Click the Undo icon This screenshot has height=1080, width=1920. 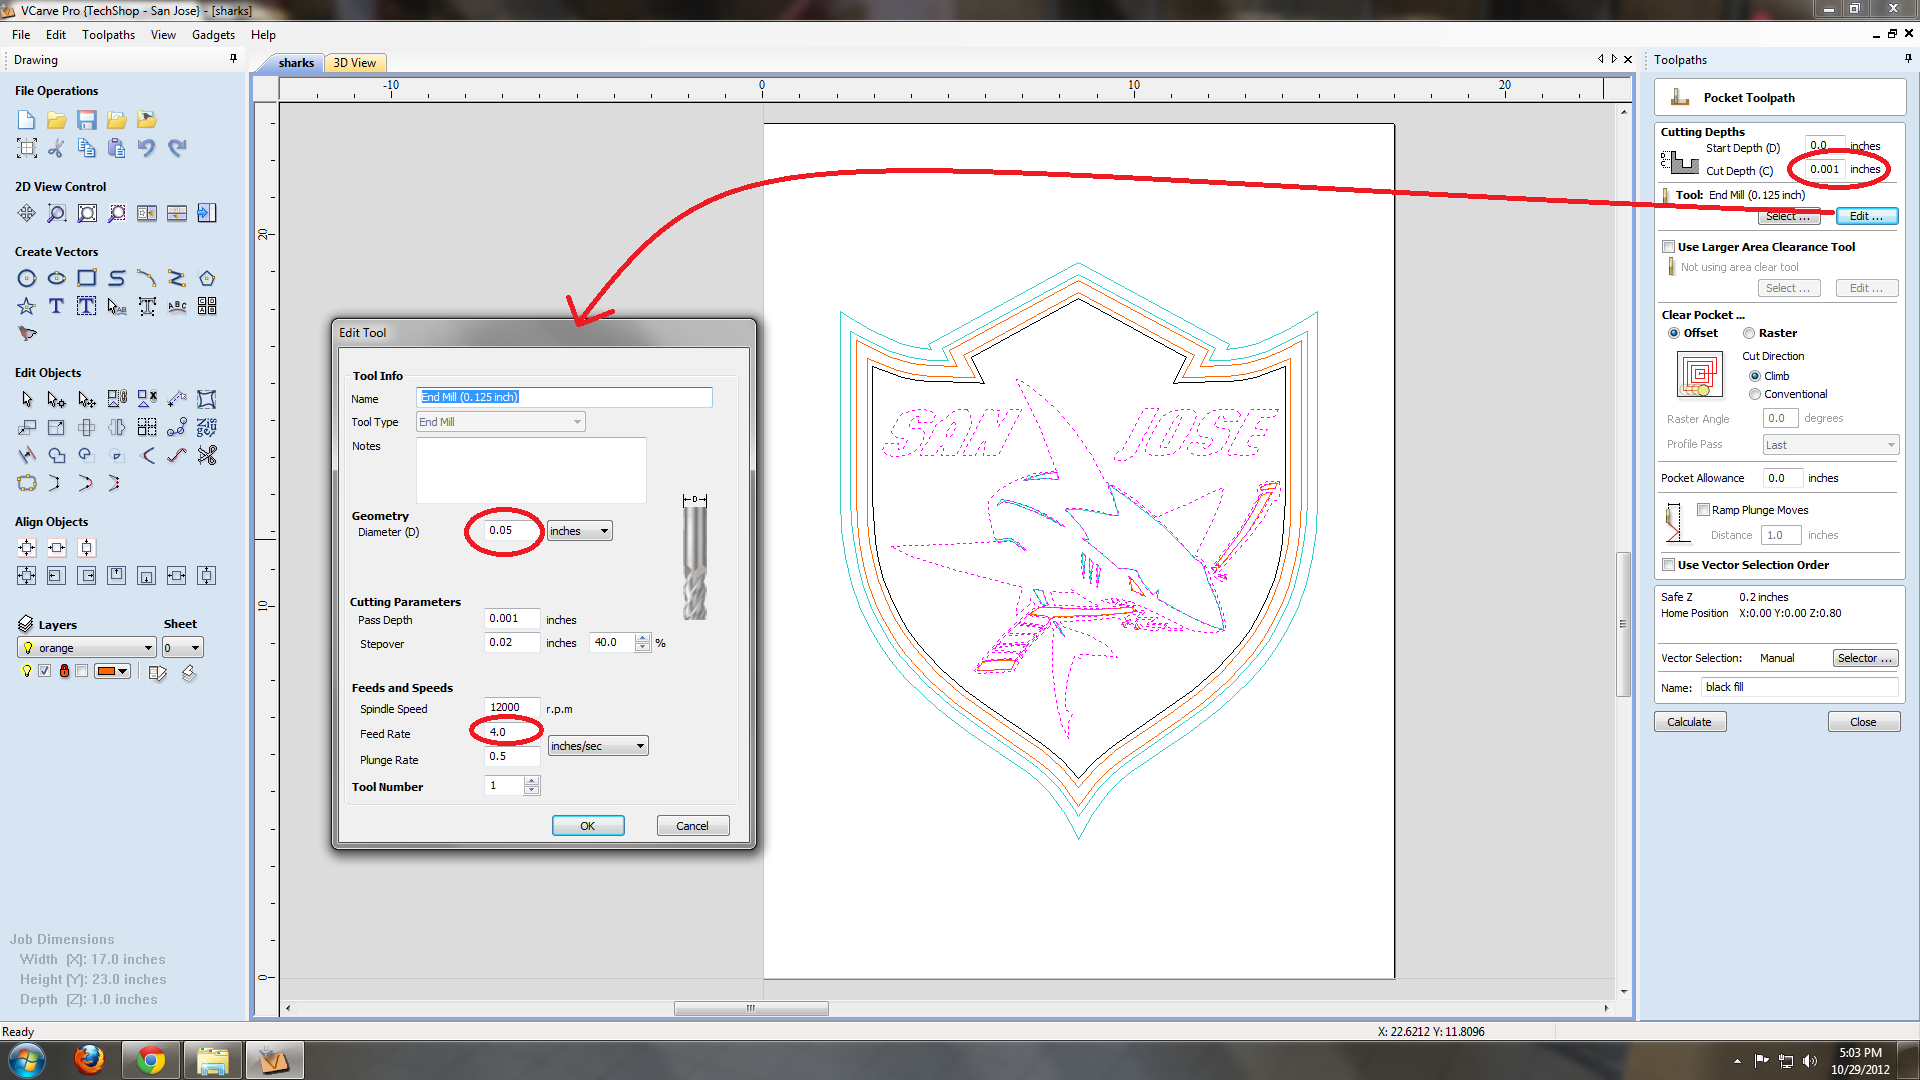(x=147, y=148)
